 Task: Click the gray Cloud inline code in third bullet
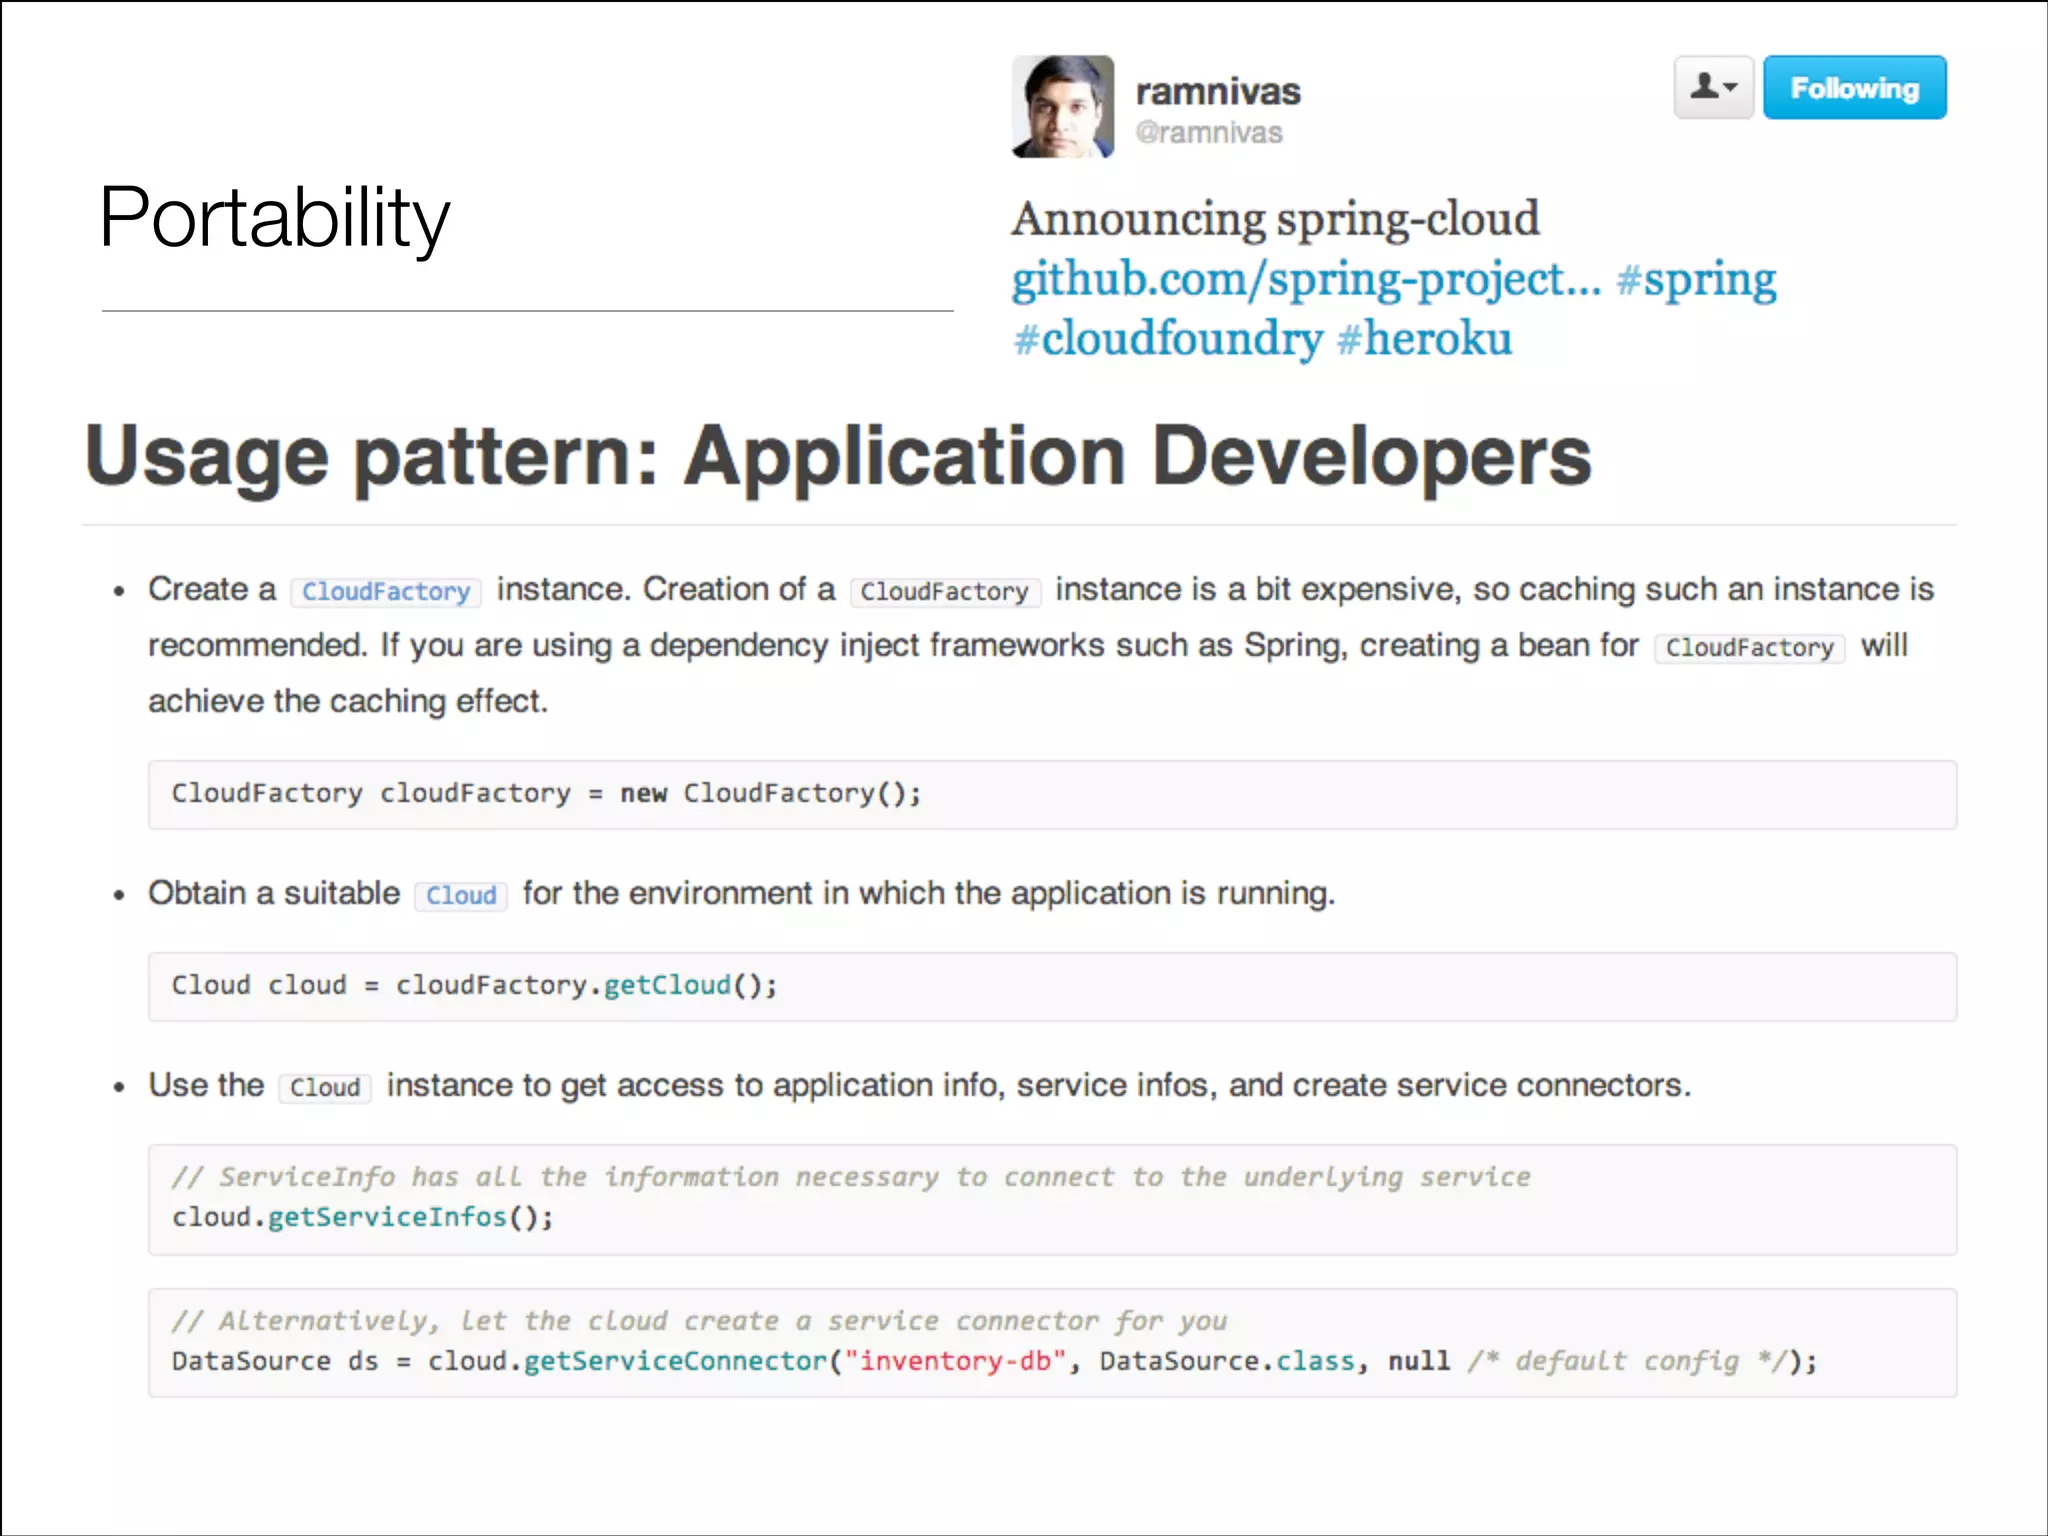(325, 1087)
